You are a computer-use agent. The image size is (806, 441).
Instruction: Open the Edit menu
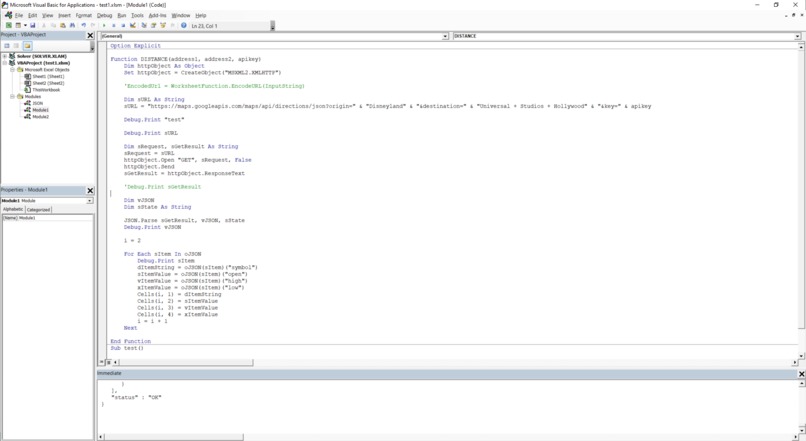tap(32, 15)
